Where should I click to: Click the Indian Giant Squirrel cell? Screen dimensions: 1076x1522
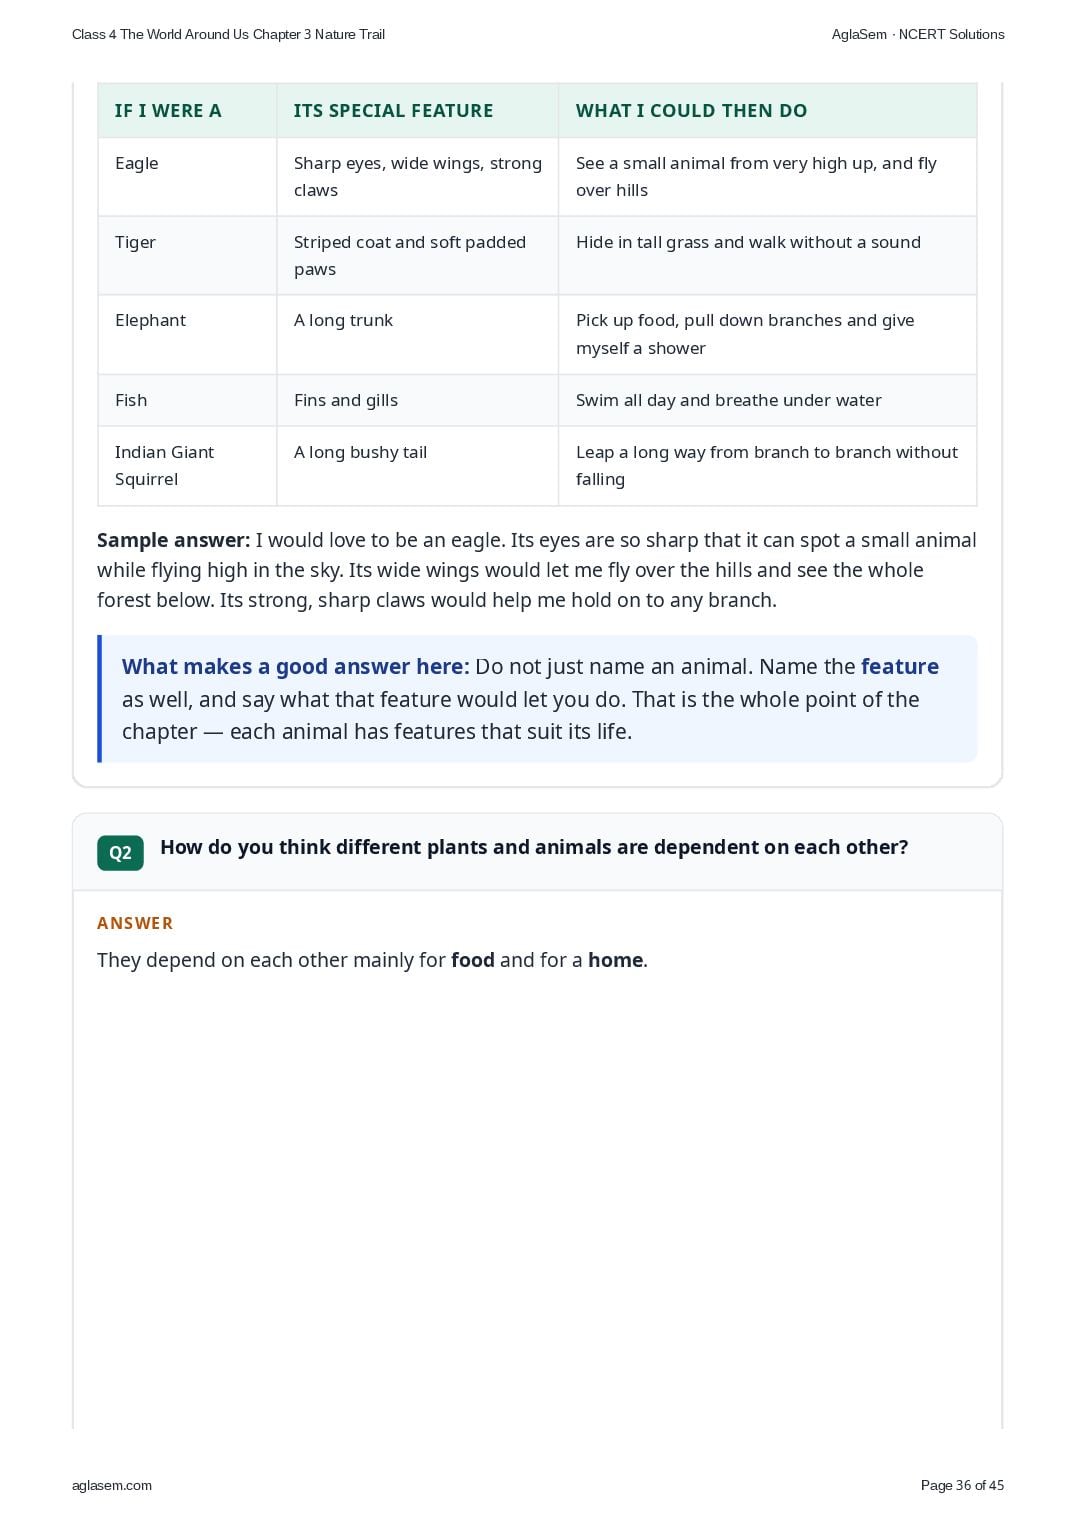point(187,466)
